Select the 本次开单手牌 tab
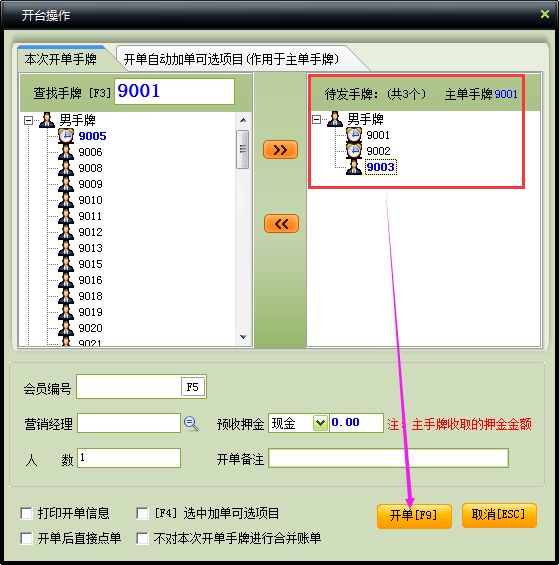 (61, 59)
